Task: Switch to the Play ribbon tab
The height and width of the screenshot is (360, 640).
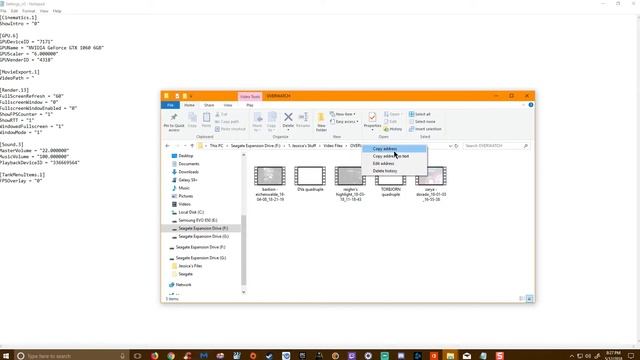Action: pyautogui.click(x=250, y=105)
